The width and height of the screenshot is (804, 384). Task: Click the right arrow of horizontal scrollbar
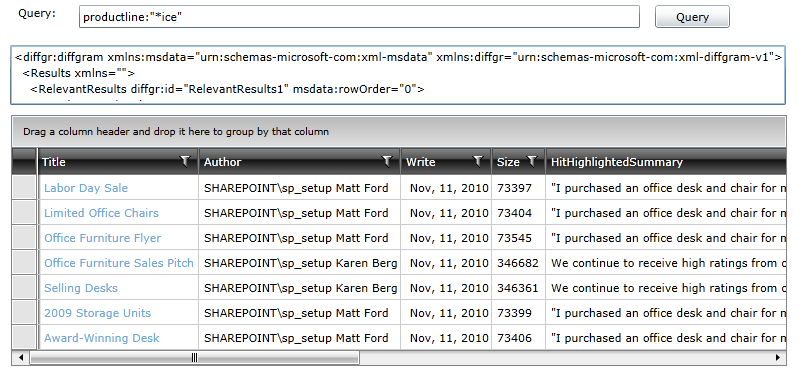pyautogui.click(x=777, y=357)
